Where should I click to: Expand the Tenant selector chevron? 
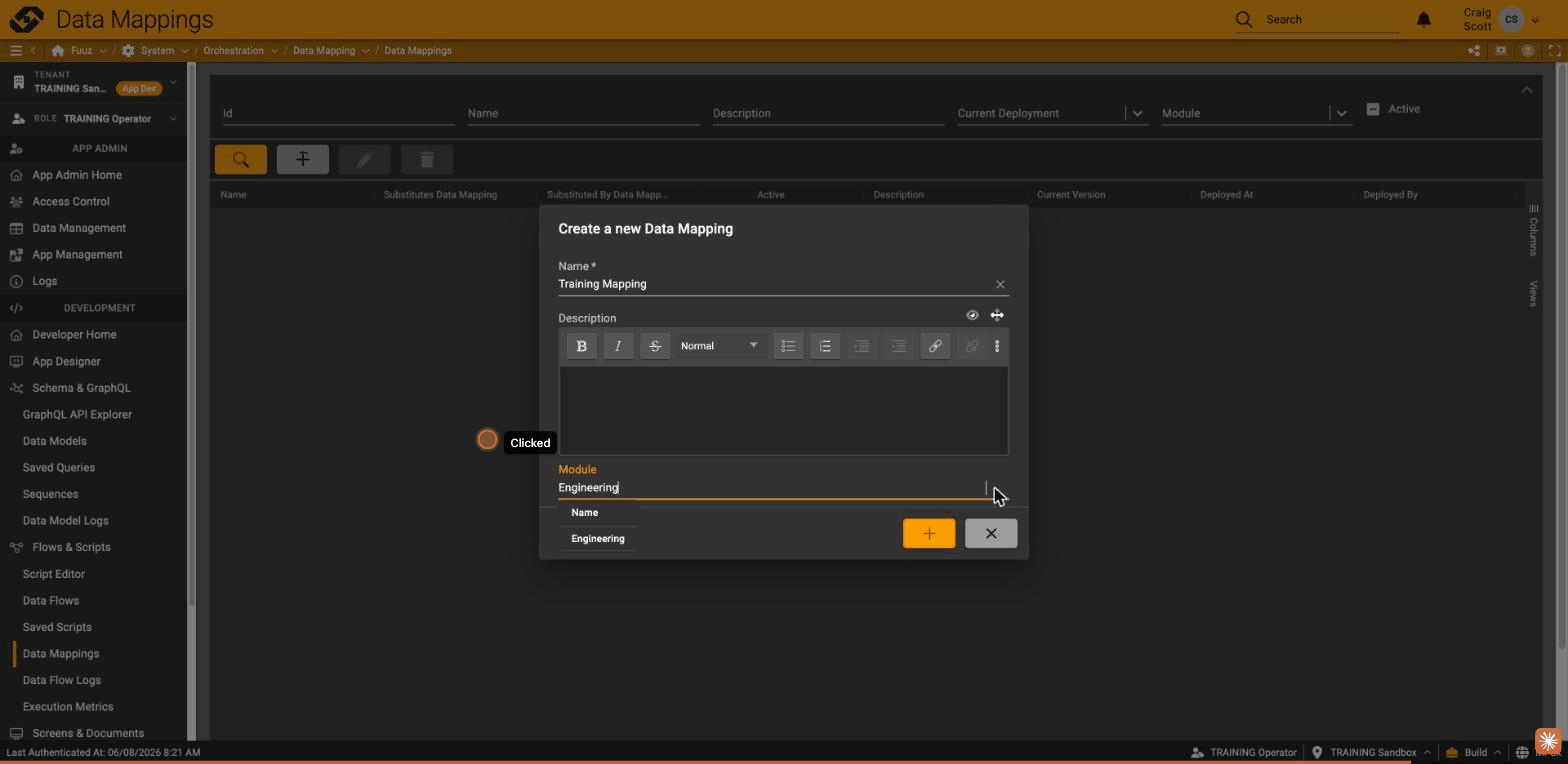pos(173,82)
